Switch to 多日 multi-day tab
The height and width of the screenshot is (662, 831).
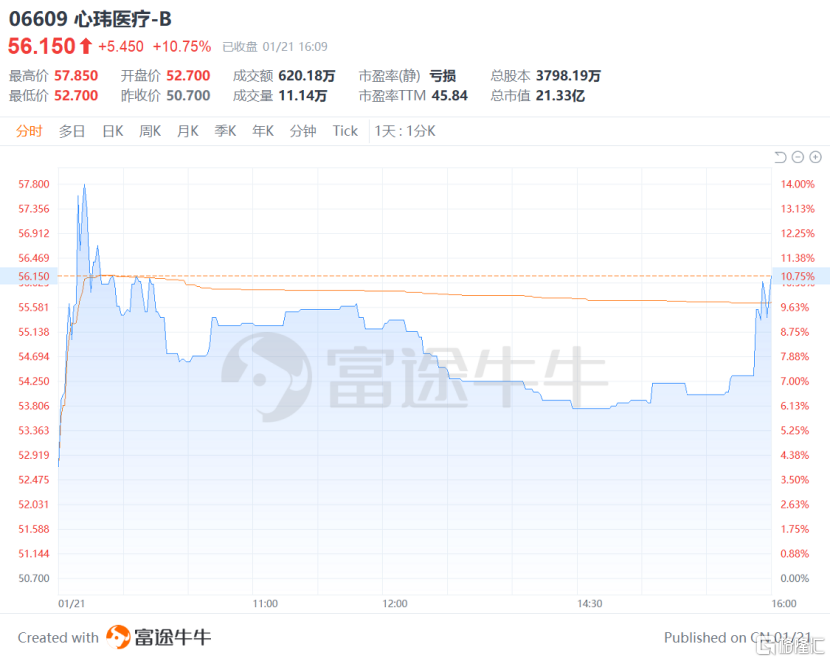coord(72,131)
